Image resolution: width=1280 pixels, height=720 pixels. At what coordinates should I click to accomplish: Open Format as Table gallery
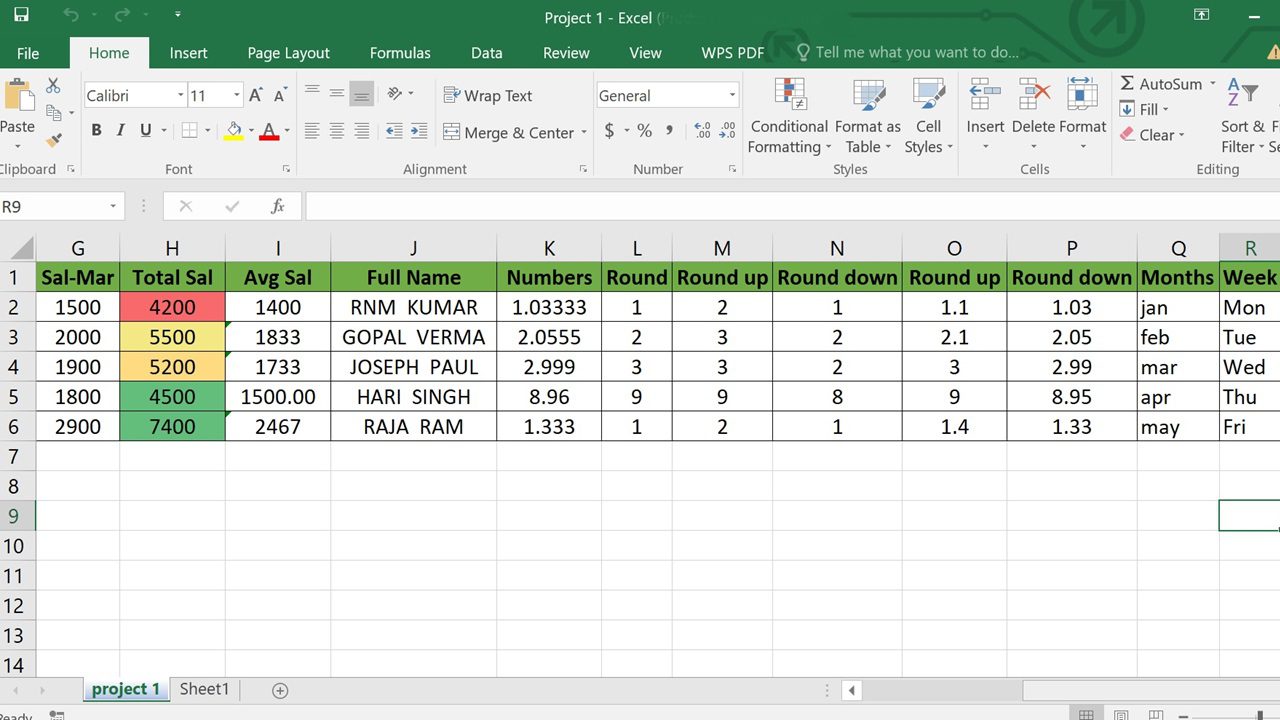[x=867, y=117]
